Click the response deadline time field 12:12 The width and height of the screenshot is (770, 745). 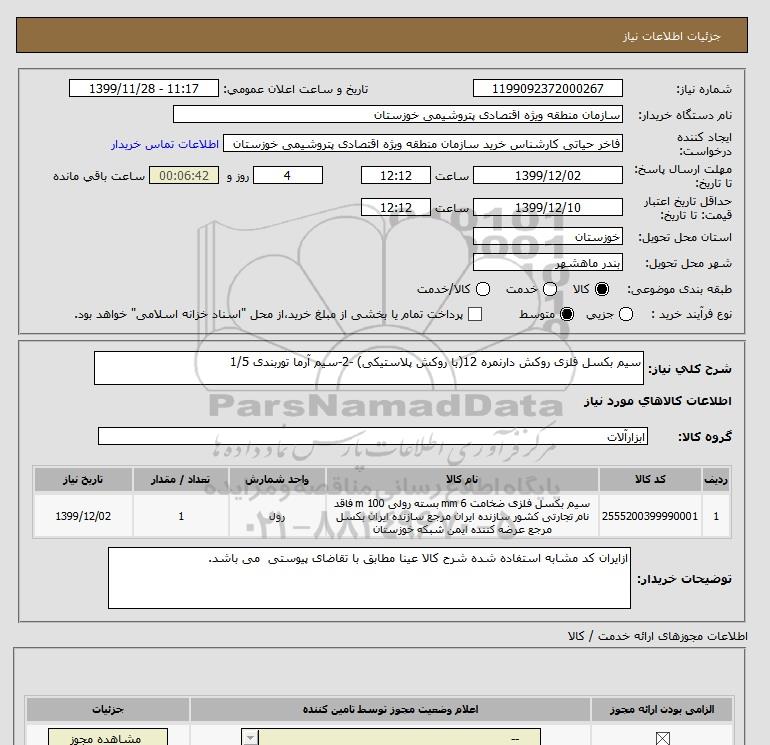point(396,175)
